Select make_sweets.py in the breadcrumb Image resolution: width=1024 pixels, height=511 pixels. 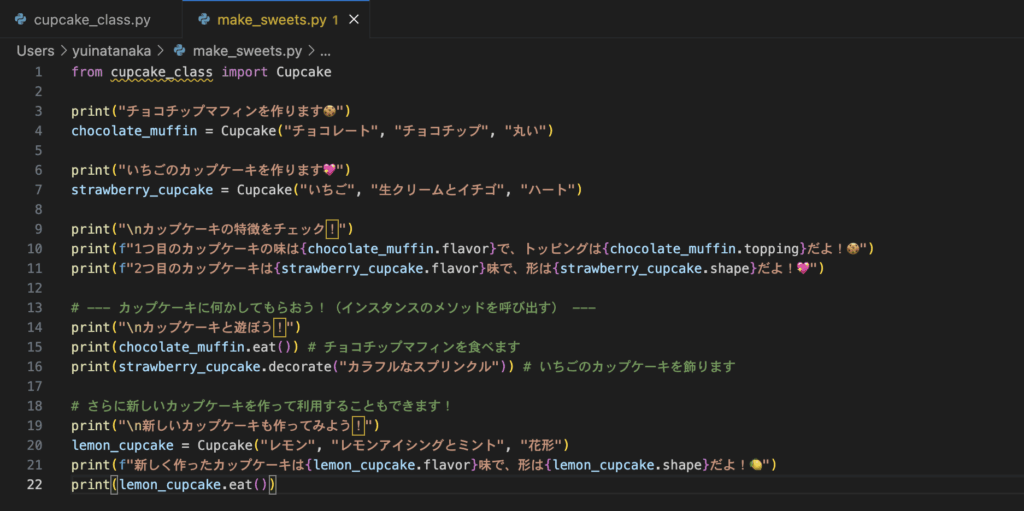[248, 50]
